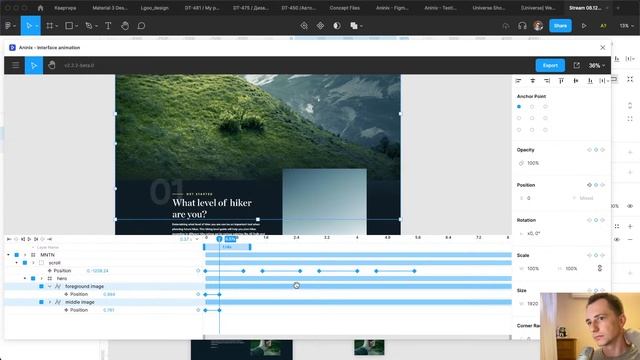Viewport: 640px width, 360px height.
Task: Open the Figma main menu
Action: coord(10,26)
